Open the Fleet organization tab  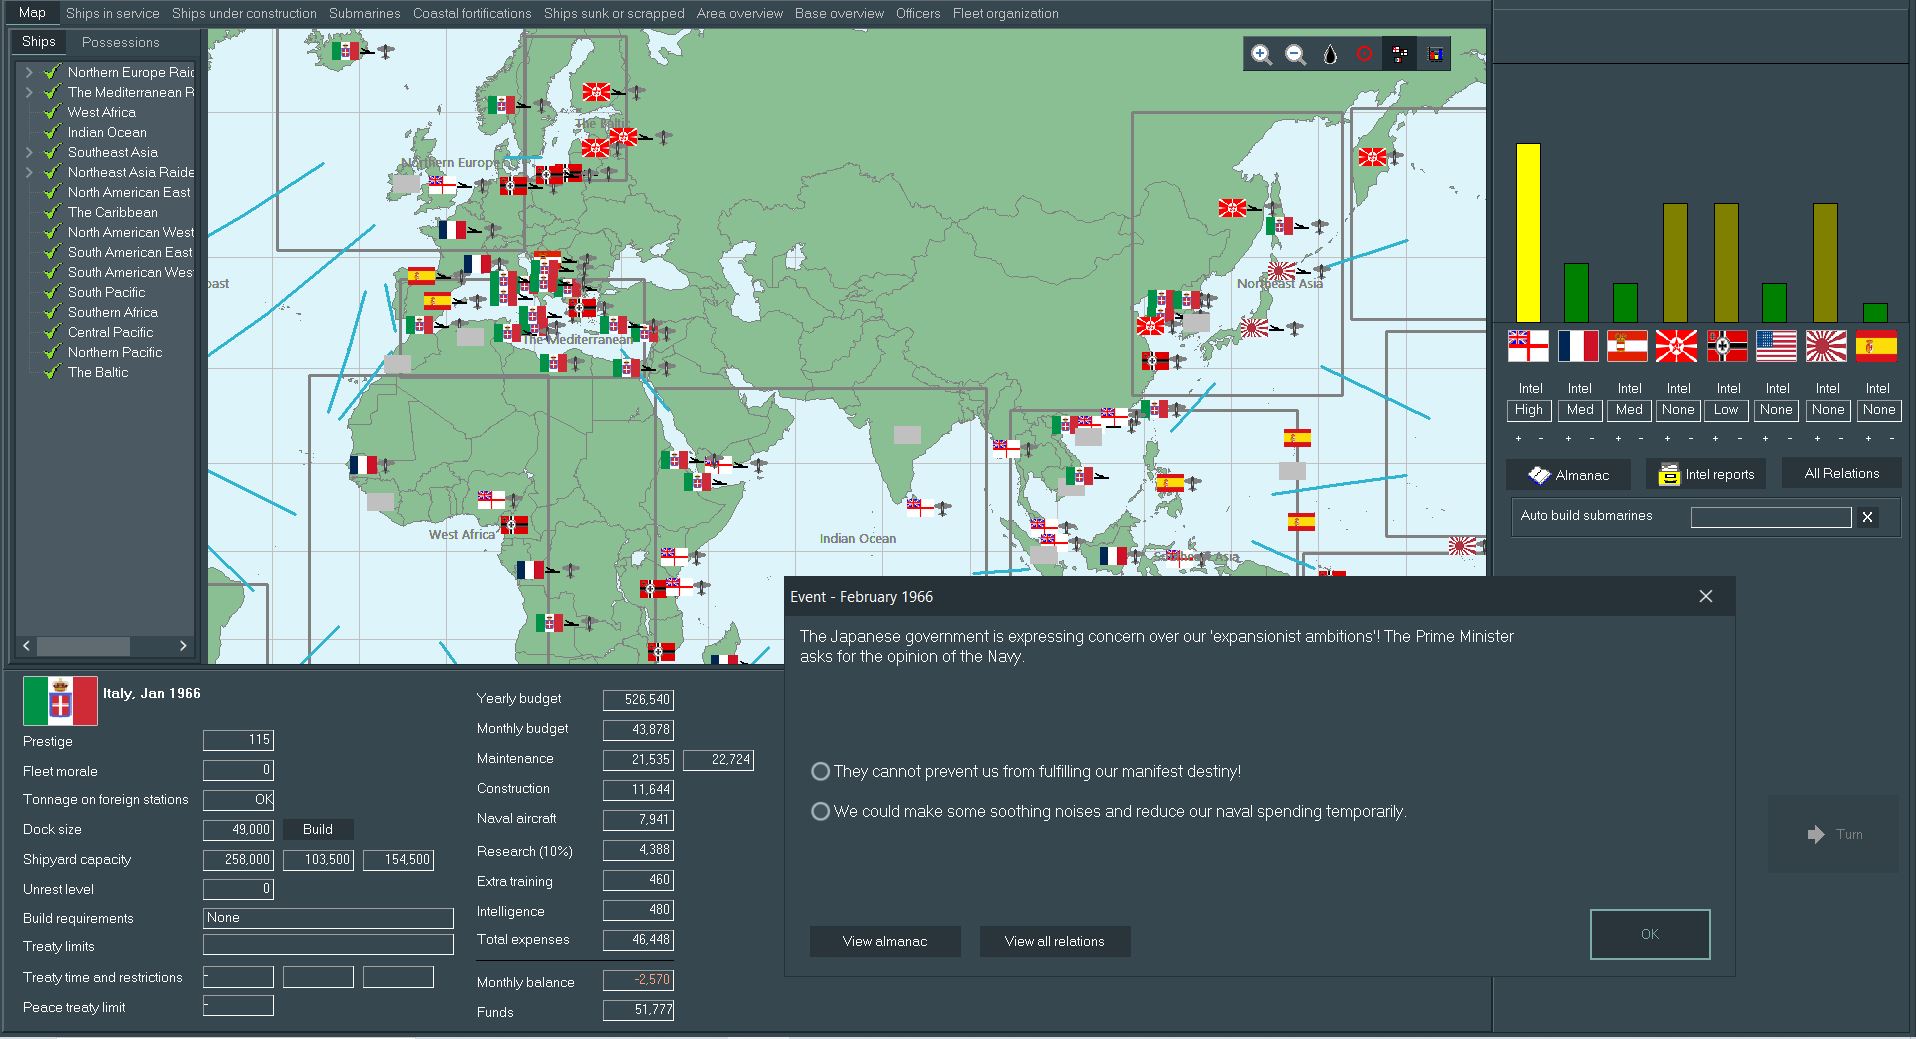tap(1005, 13)
